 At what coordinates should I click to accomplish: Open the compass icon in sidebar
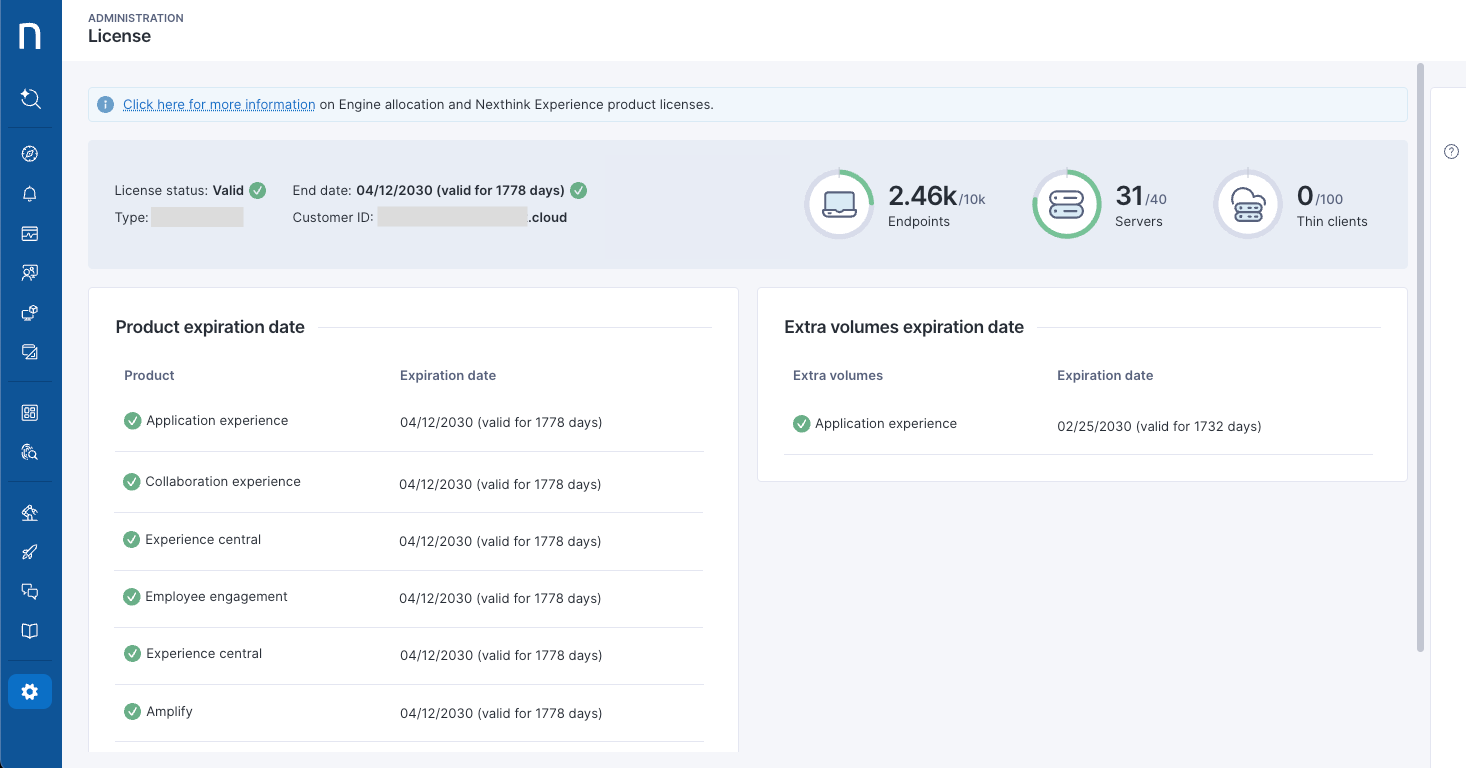[30, 154]
